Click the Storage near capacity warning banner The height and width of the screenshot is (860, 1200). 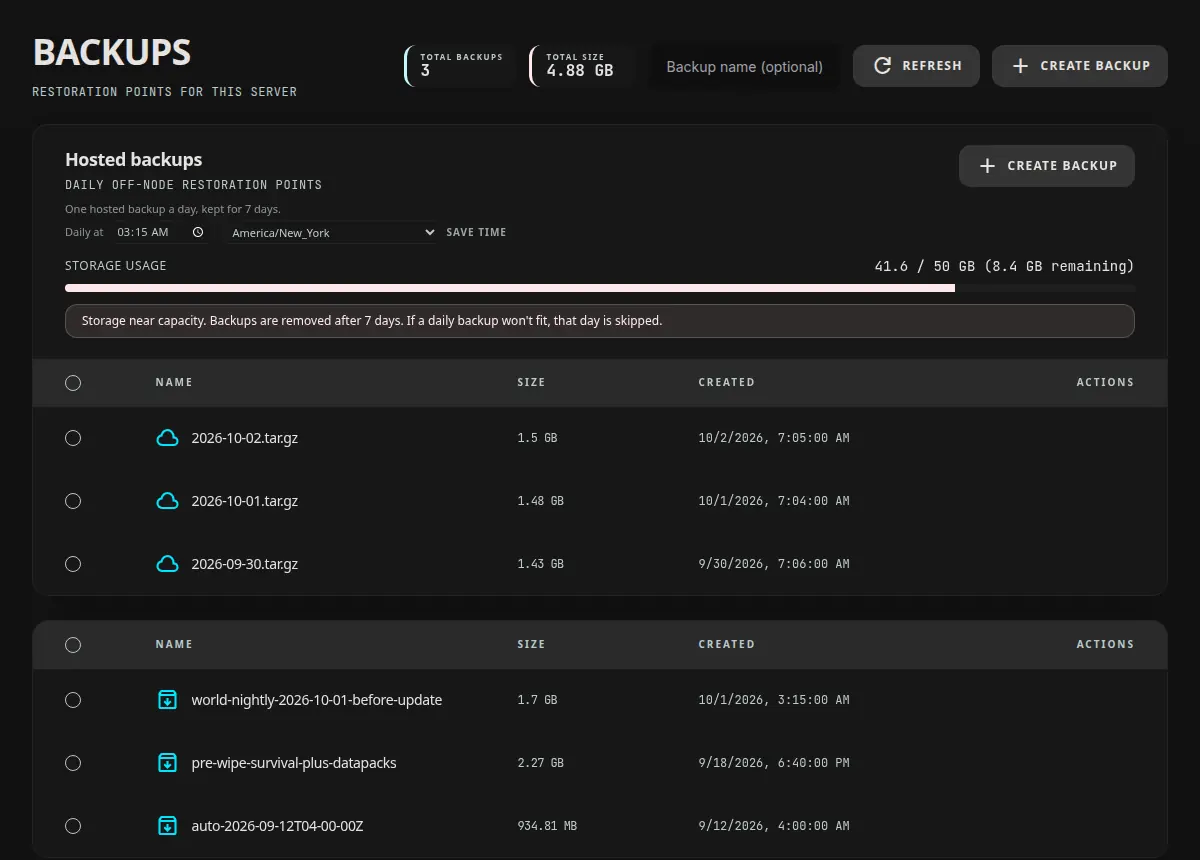(600, 321)
